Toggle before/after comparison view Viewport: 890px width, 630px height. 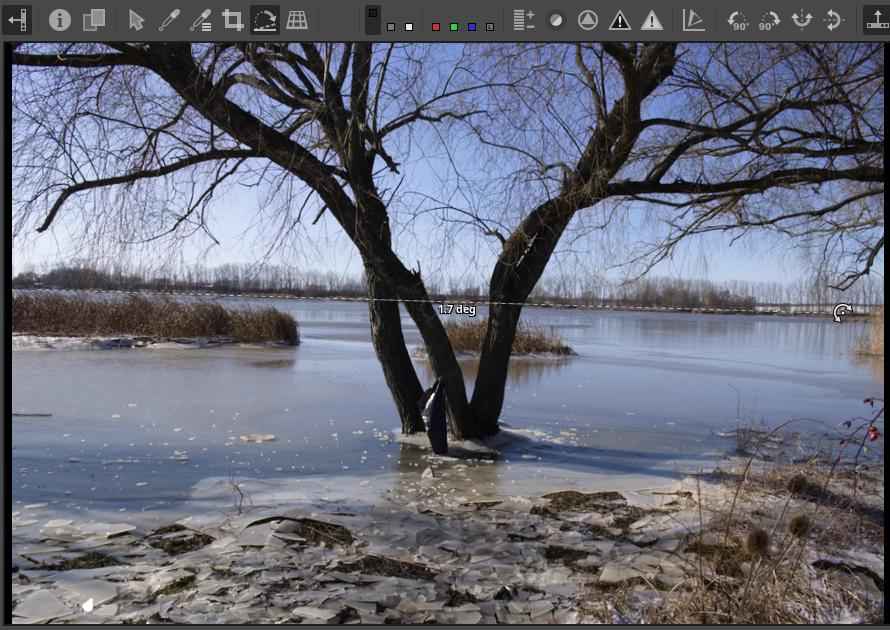(x=94, y=20)
